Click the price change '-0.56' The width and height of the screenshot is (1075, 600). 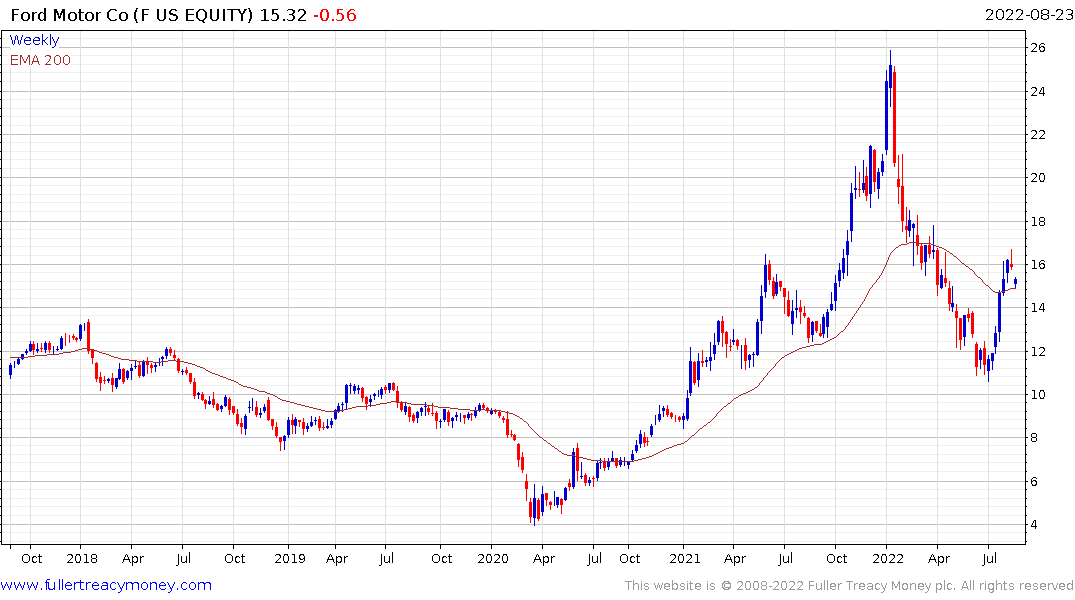click(x=335, y=15)
